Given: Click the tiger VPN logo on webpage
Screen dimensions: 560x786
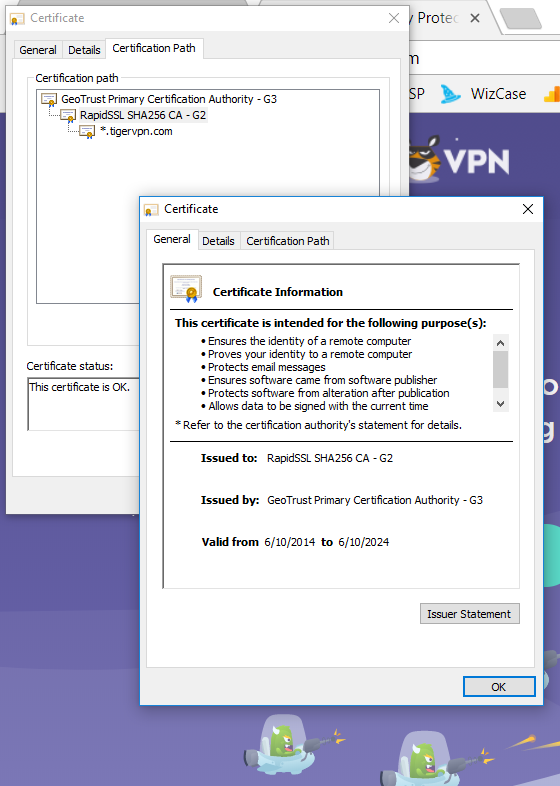Looking at the screenshot, I should (459, 160).
